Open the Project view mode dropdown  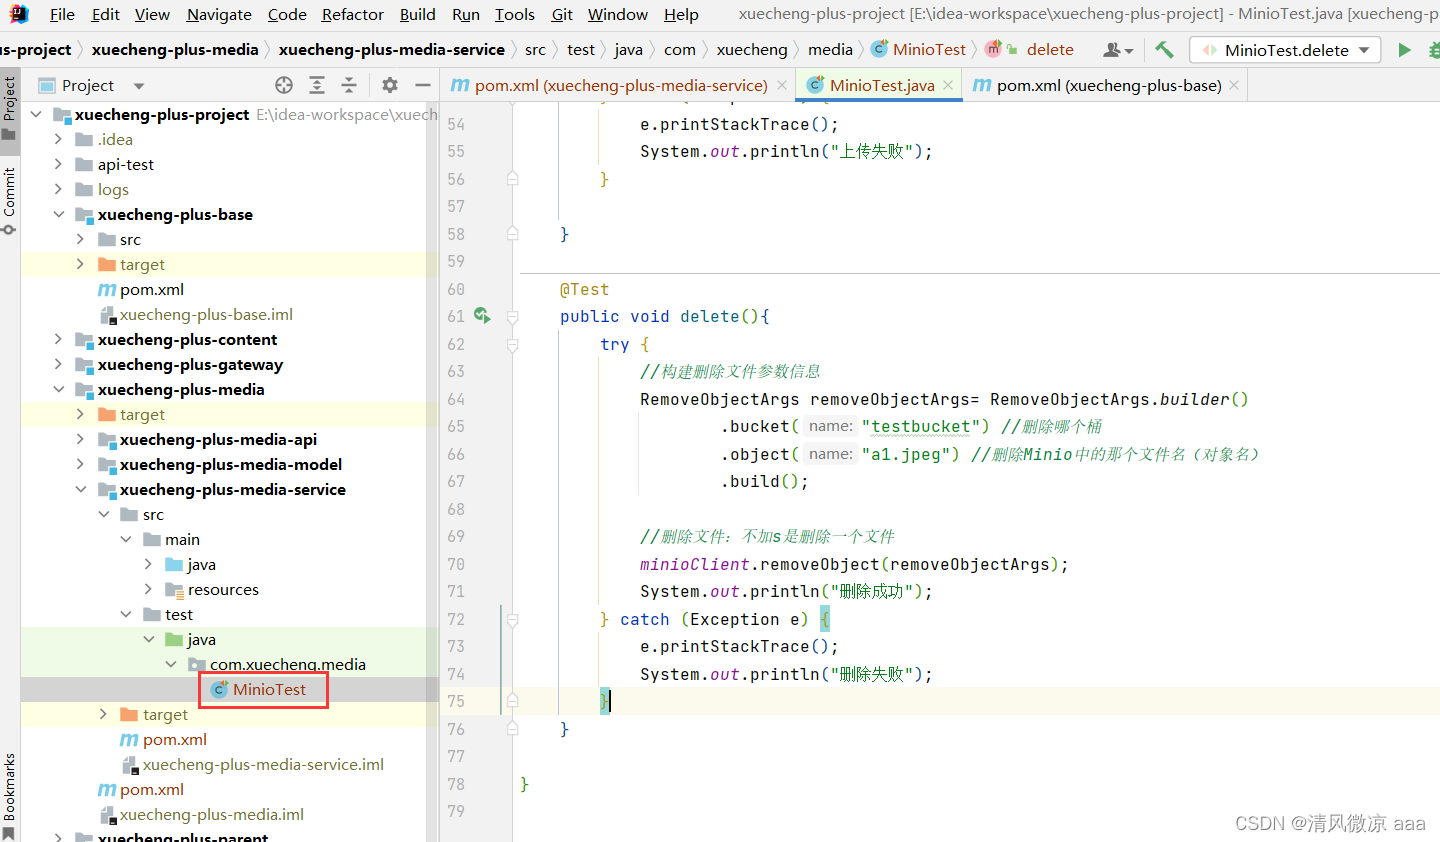[x=139, y=85]
